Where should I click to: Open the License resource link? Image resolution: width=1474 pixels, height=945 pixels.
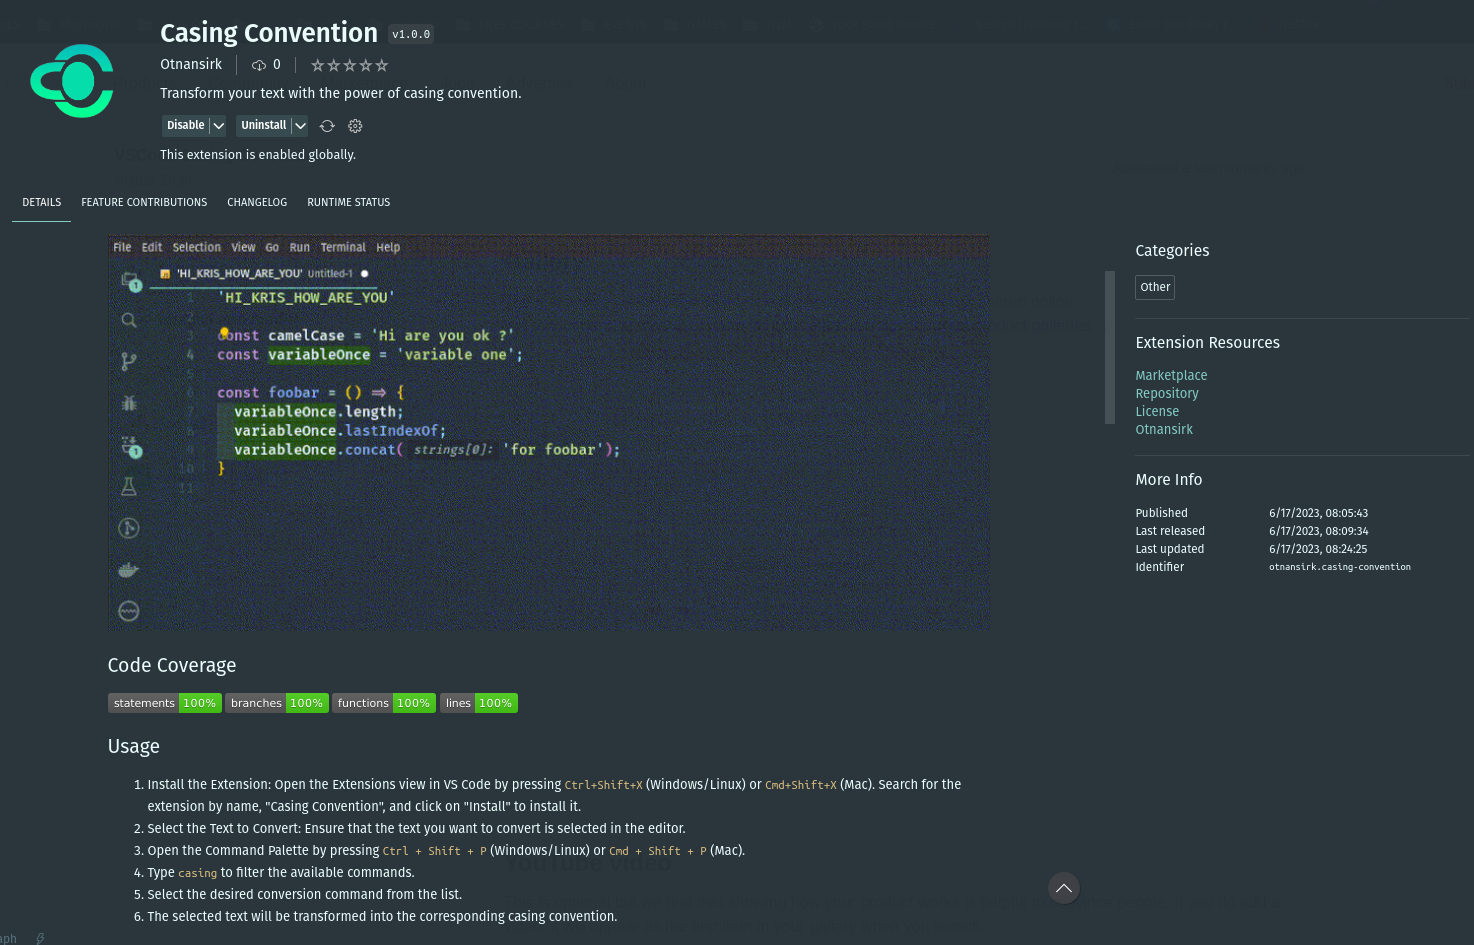pos(1157,411)
